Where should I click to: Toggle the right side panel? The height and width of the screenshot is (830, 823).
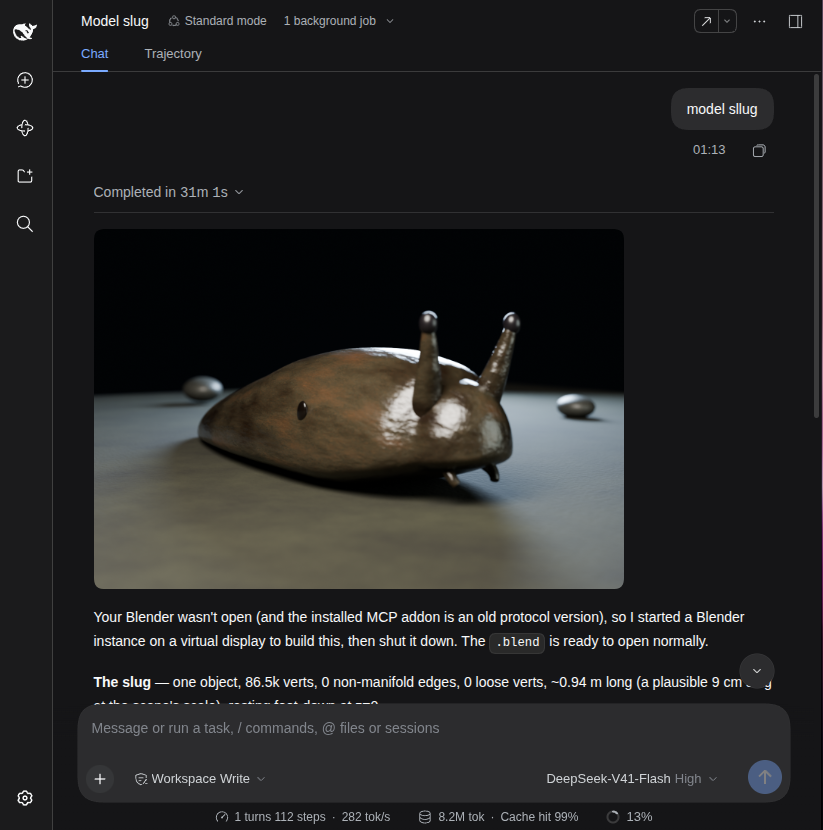pyautogui.click(x=795, y=21)
